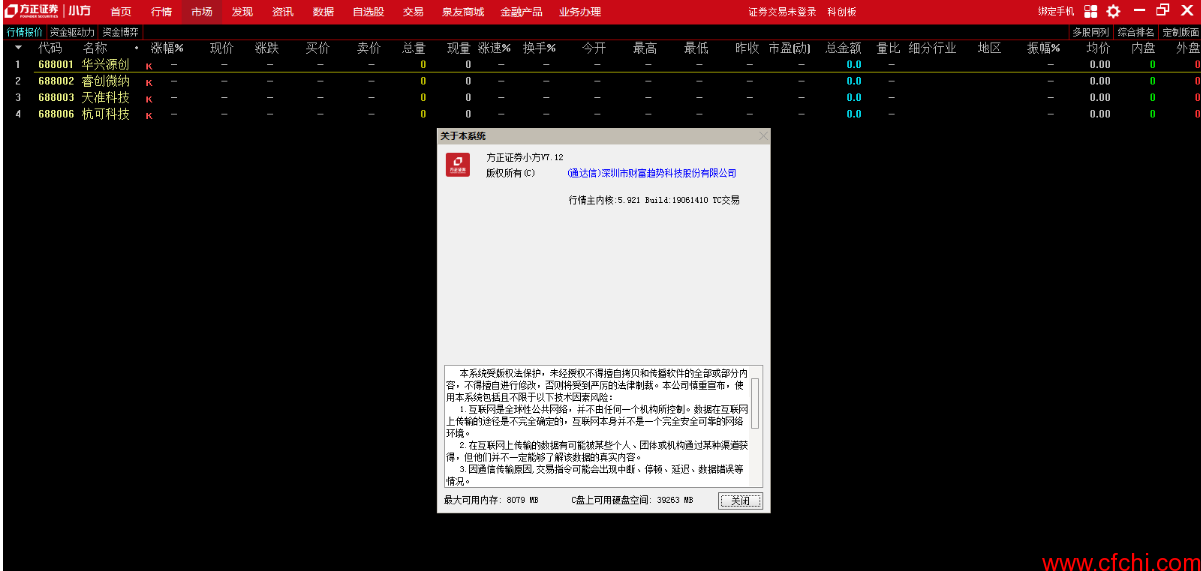Switch to the 行情报价 tab
Viewport: 1201px width, 571px height.
pos(24,32)
